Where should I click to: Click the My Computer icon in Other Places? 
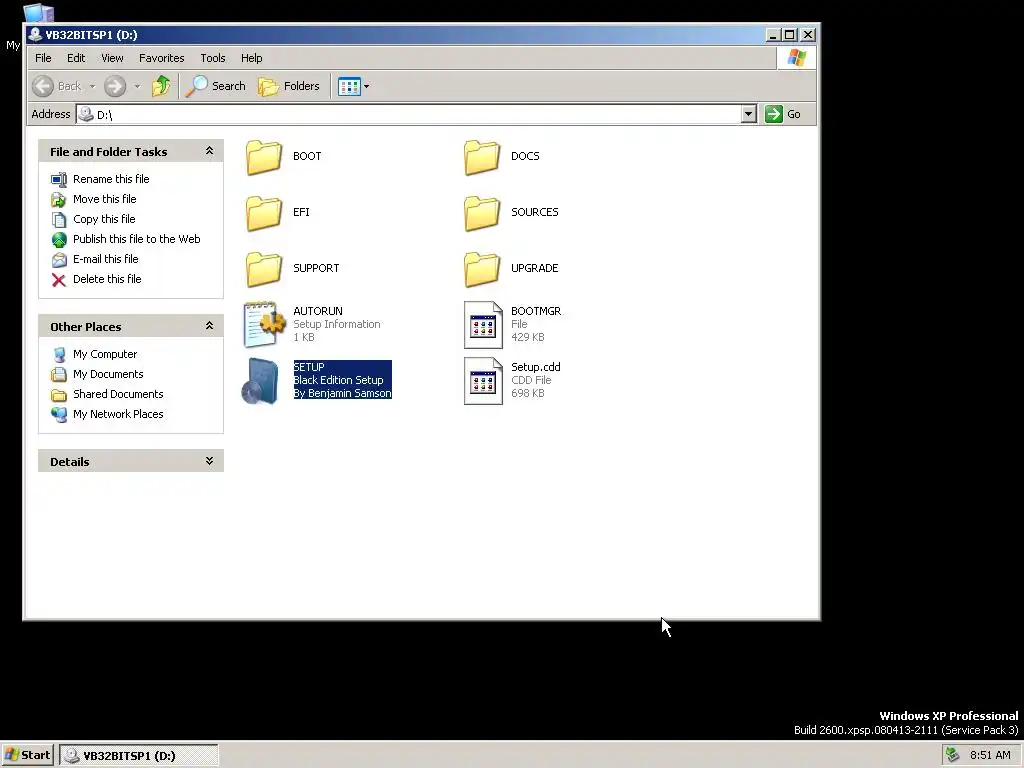59,355
